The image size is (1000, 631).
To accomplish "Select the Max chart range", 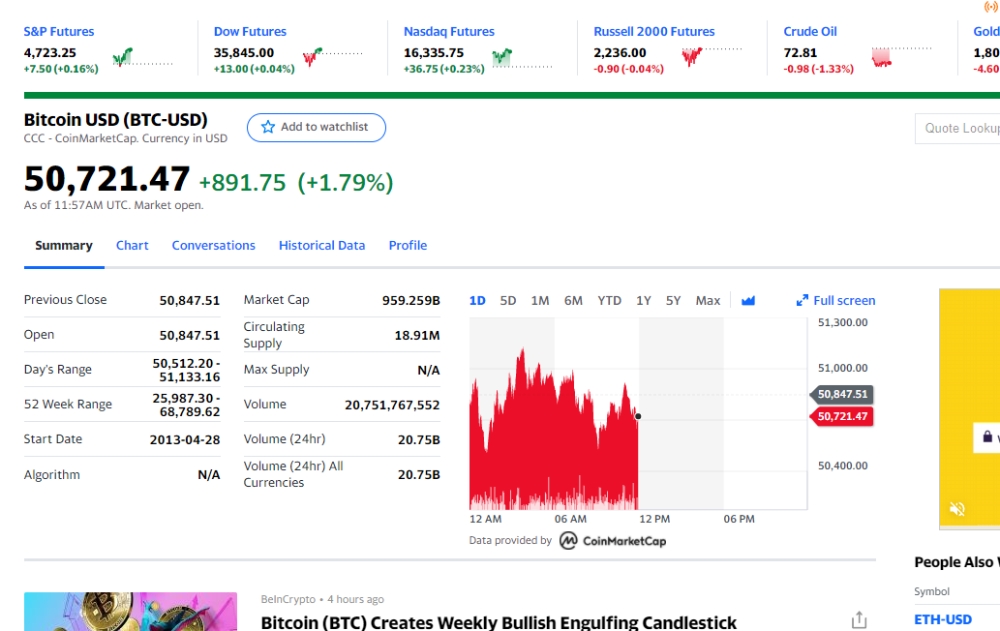I will [708, 301].
